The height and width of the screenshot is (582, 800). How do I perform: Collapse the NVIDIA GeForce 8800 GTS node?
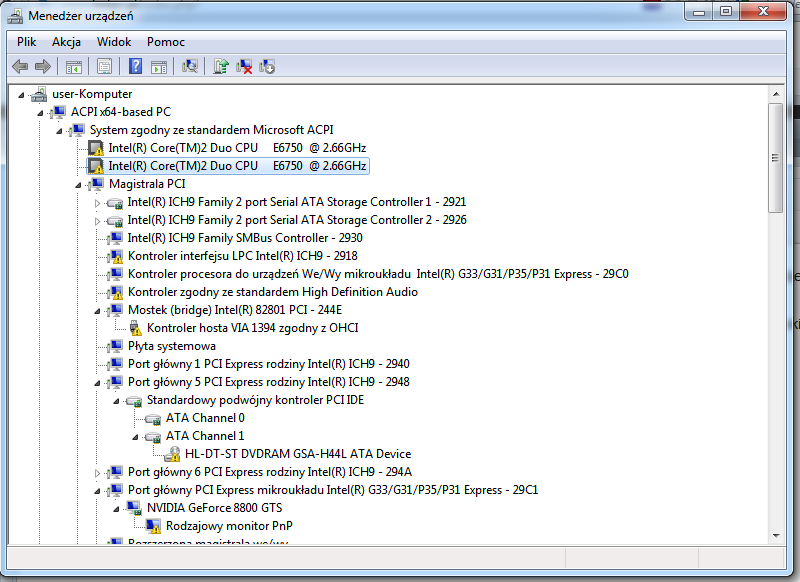coord(116,509)
